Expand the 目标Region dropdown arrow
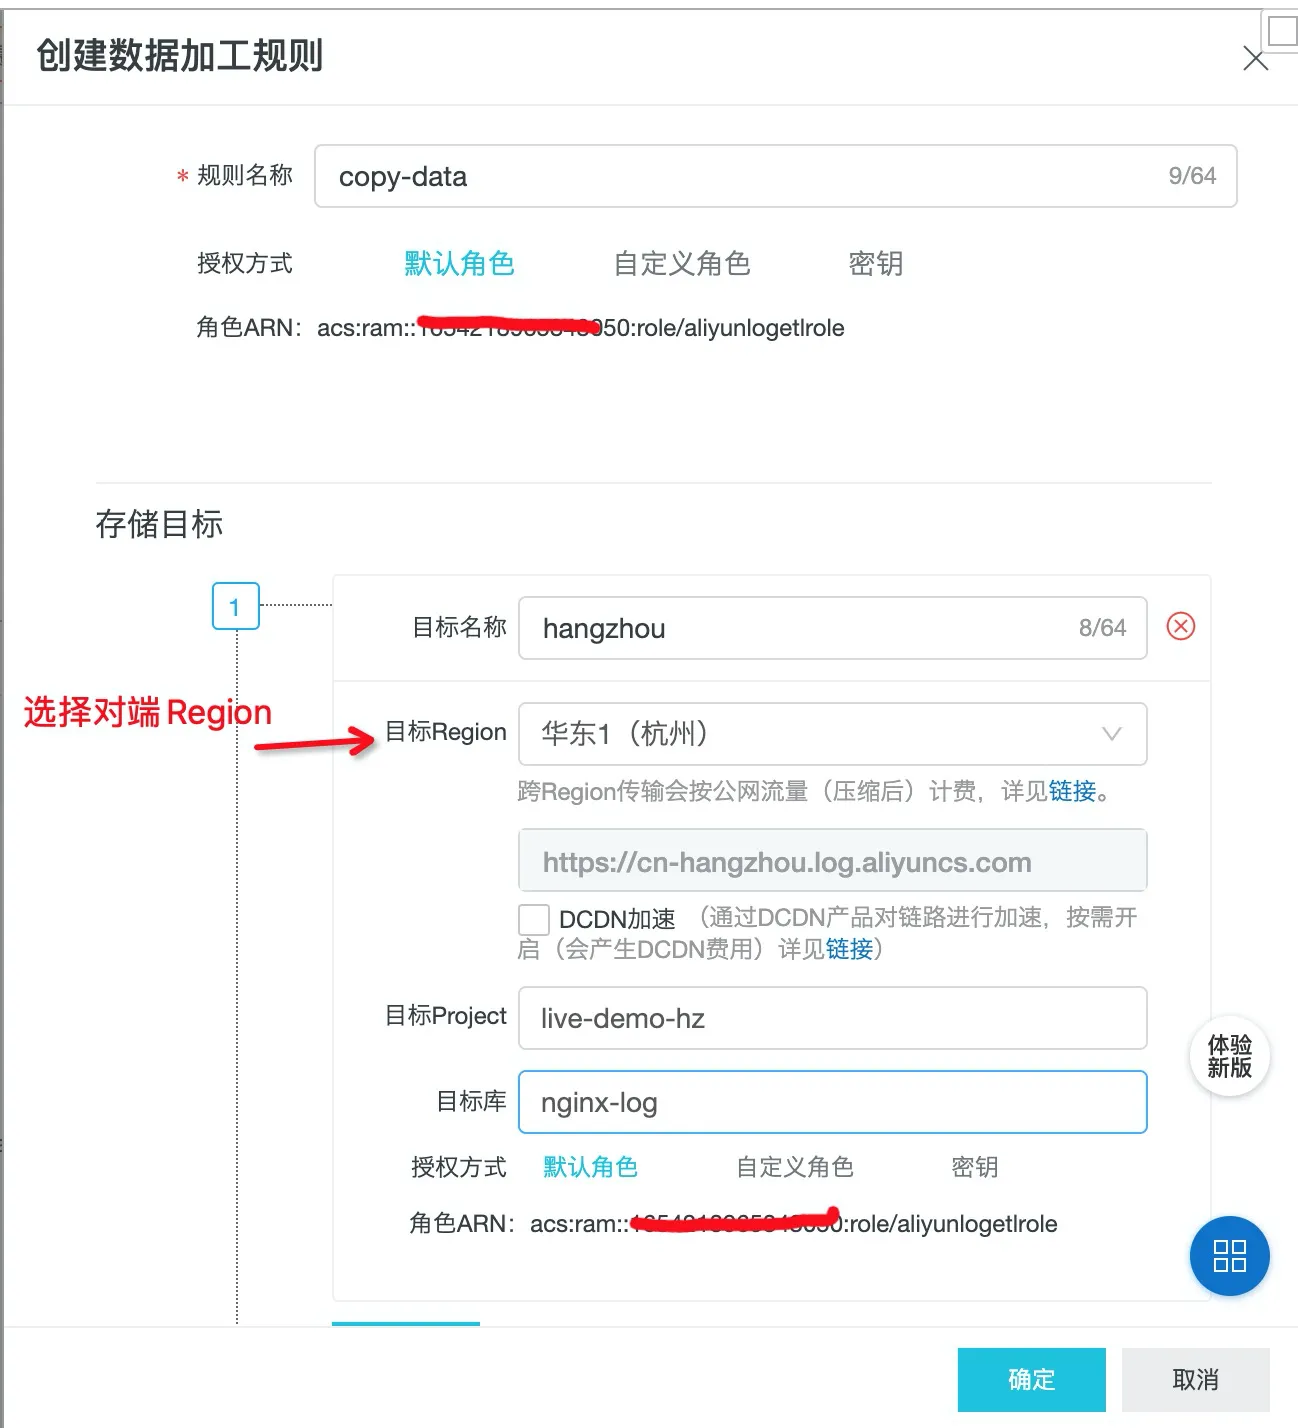The image size is (1298, 1428). tap(1111, 734)
